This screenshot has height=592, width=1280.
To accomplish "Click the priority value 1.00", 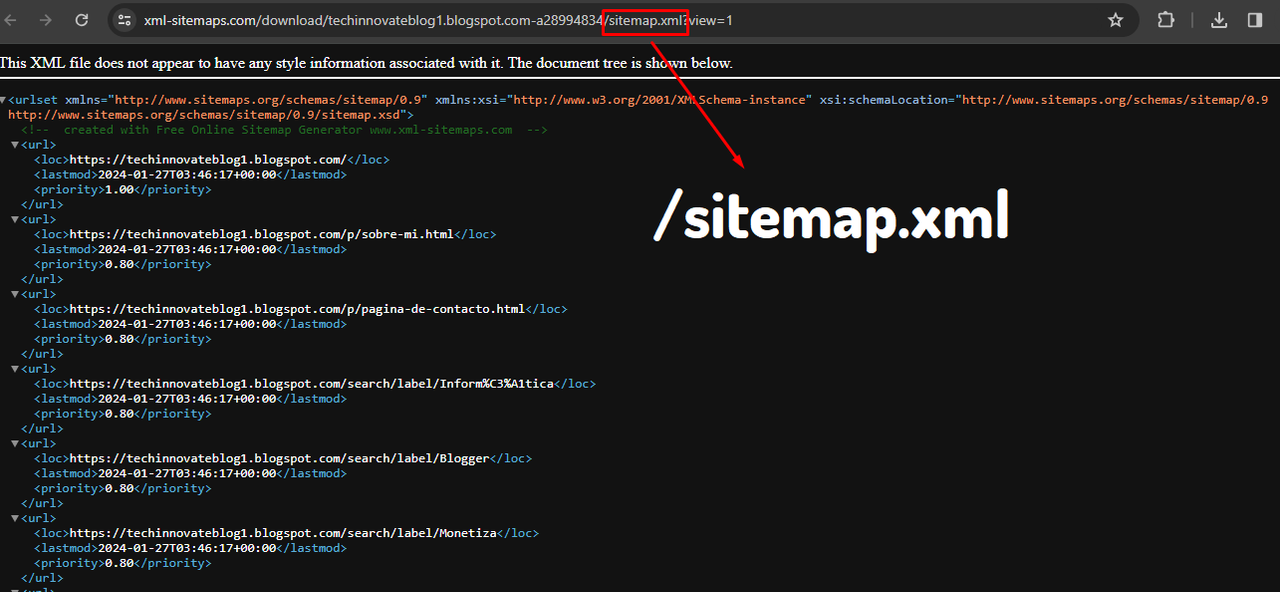I will (119, 190).
